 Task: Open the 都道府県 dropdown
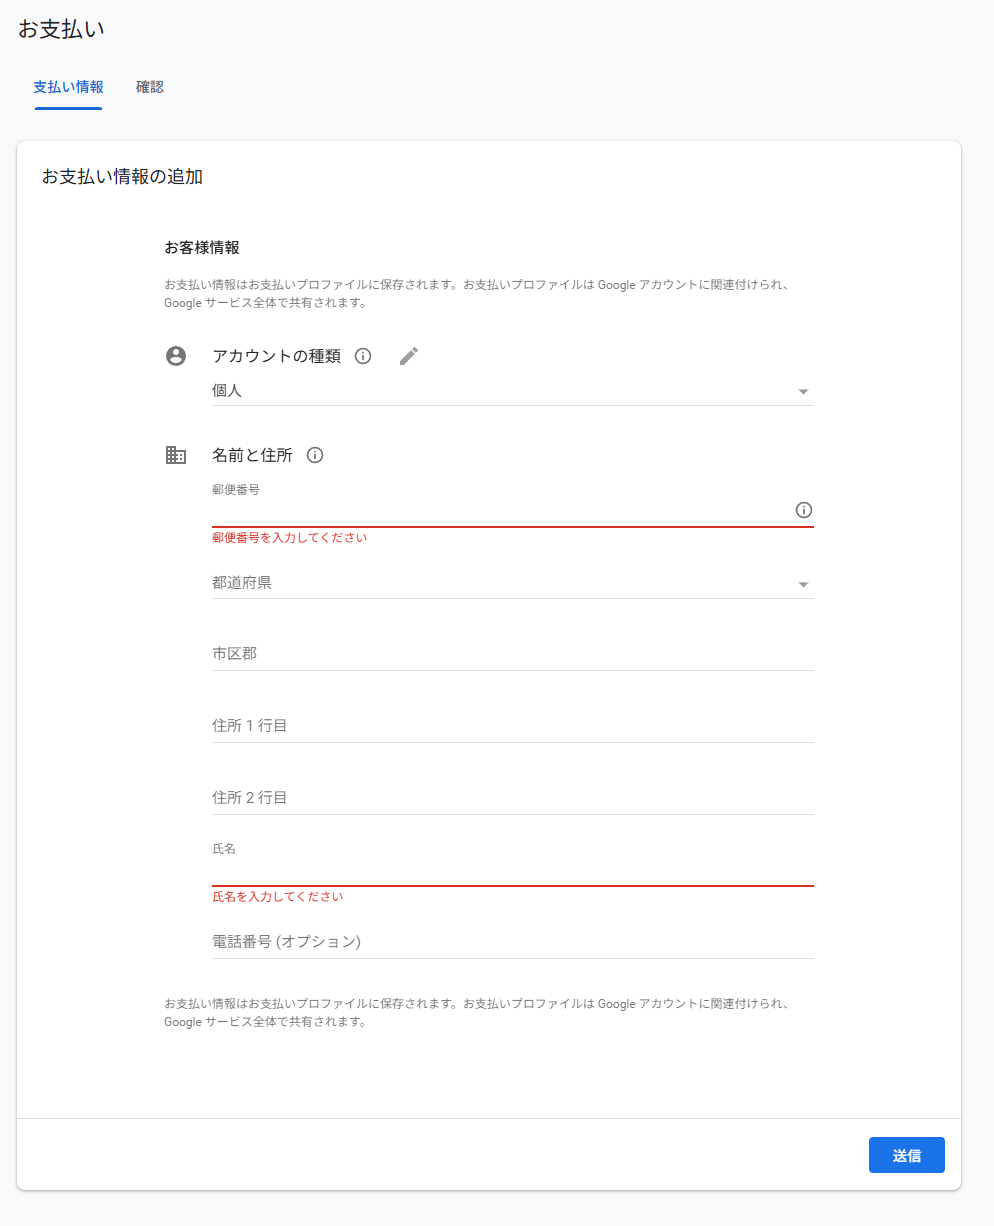(x=512, y=583)
